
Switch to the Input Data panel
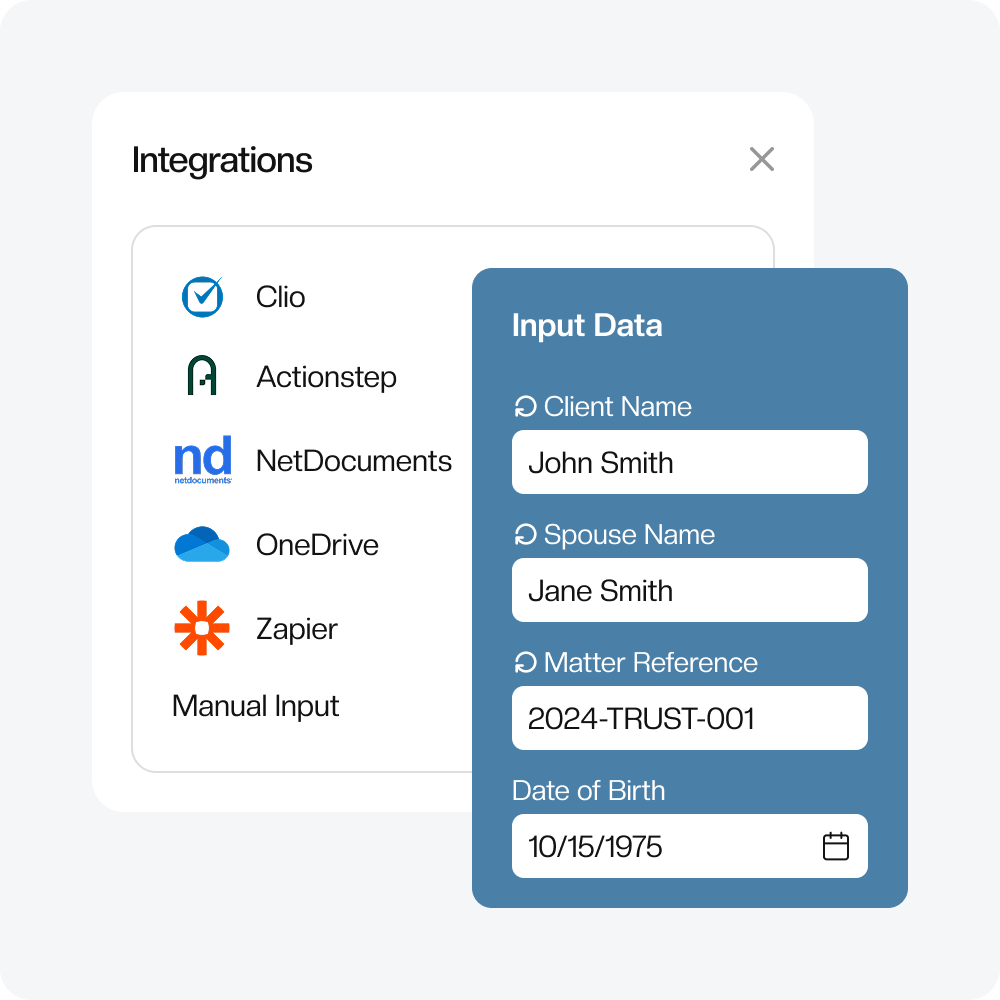point(587,325)
